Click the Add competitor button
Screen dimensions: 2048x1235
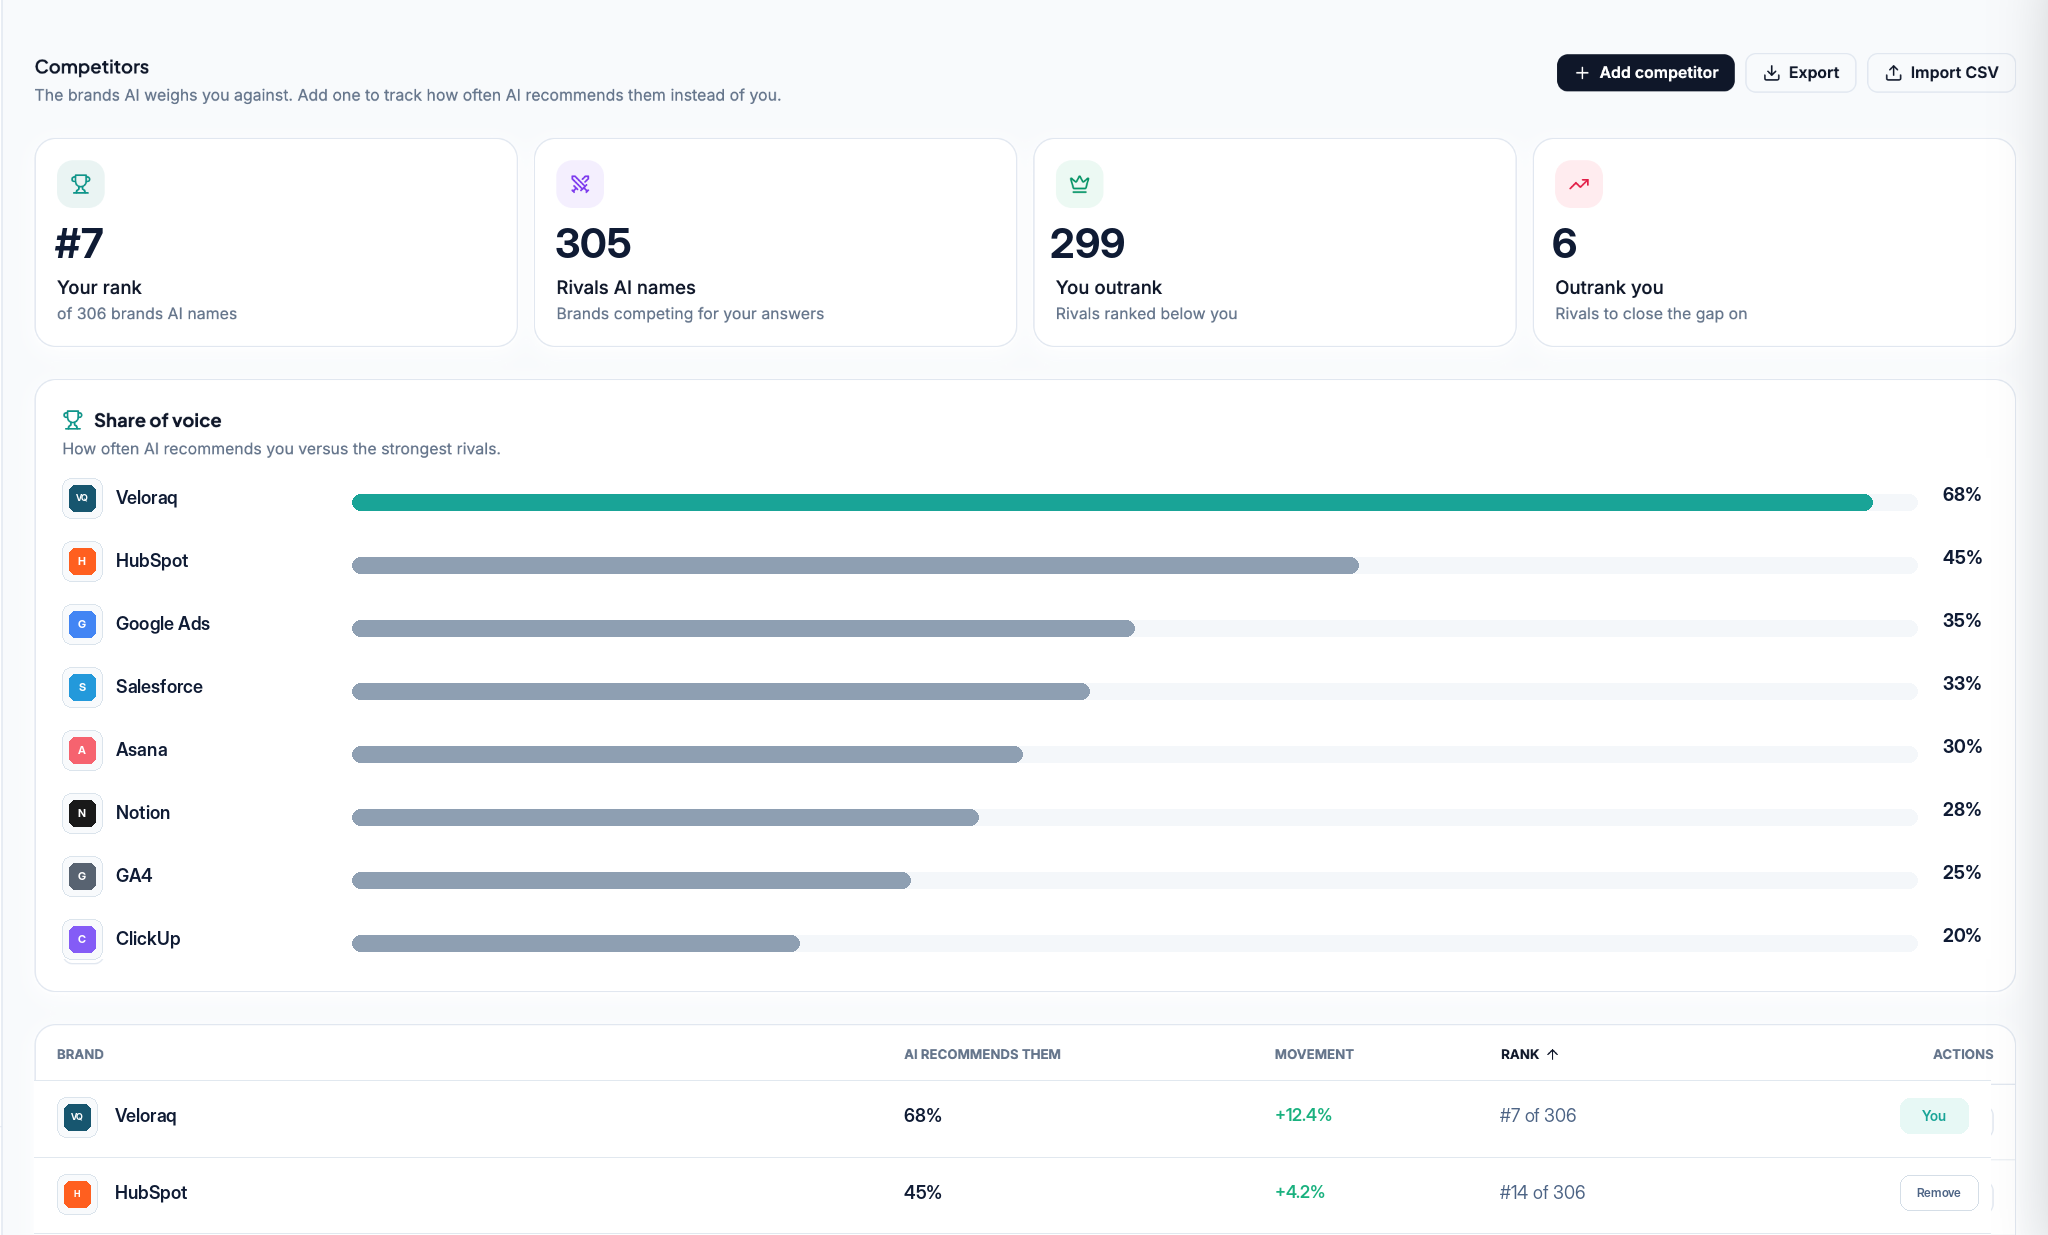[x=1645, y=73]
